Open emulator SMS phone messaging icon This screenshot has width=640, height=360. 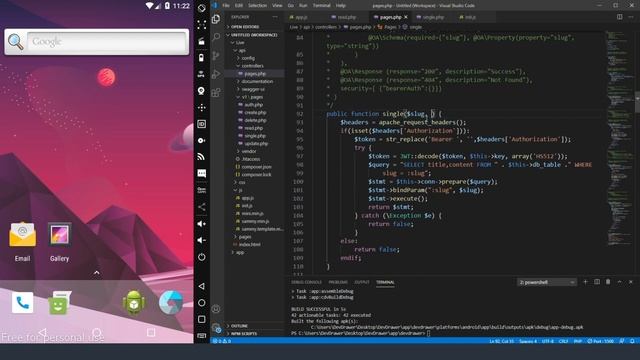click(x=202, y=173)
